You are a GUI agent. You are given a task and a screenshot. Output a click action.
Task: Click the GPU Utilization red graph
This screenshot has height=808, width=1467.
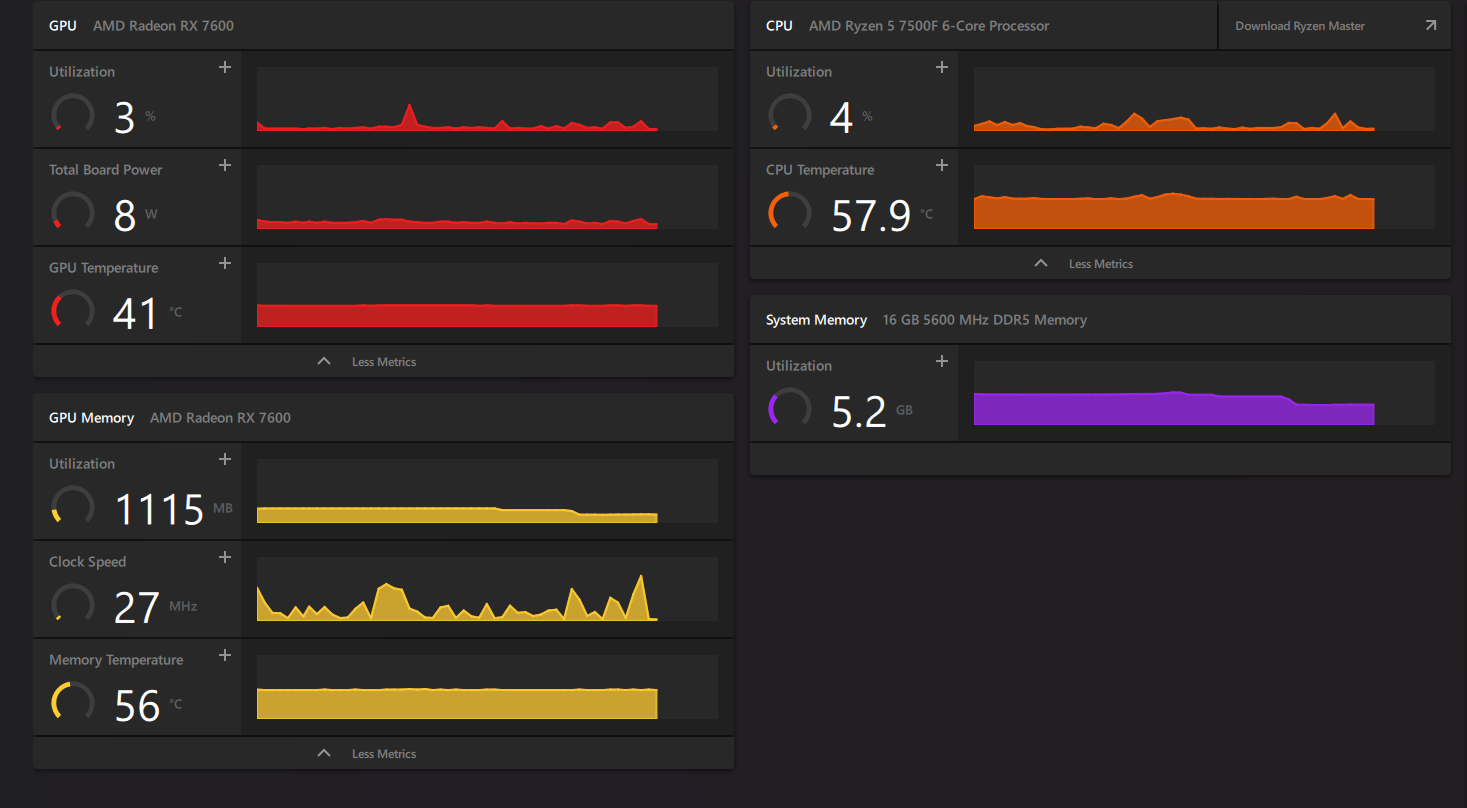pyautogui.click(x=487, y=99)
